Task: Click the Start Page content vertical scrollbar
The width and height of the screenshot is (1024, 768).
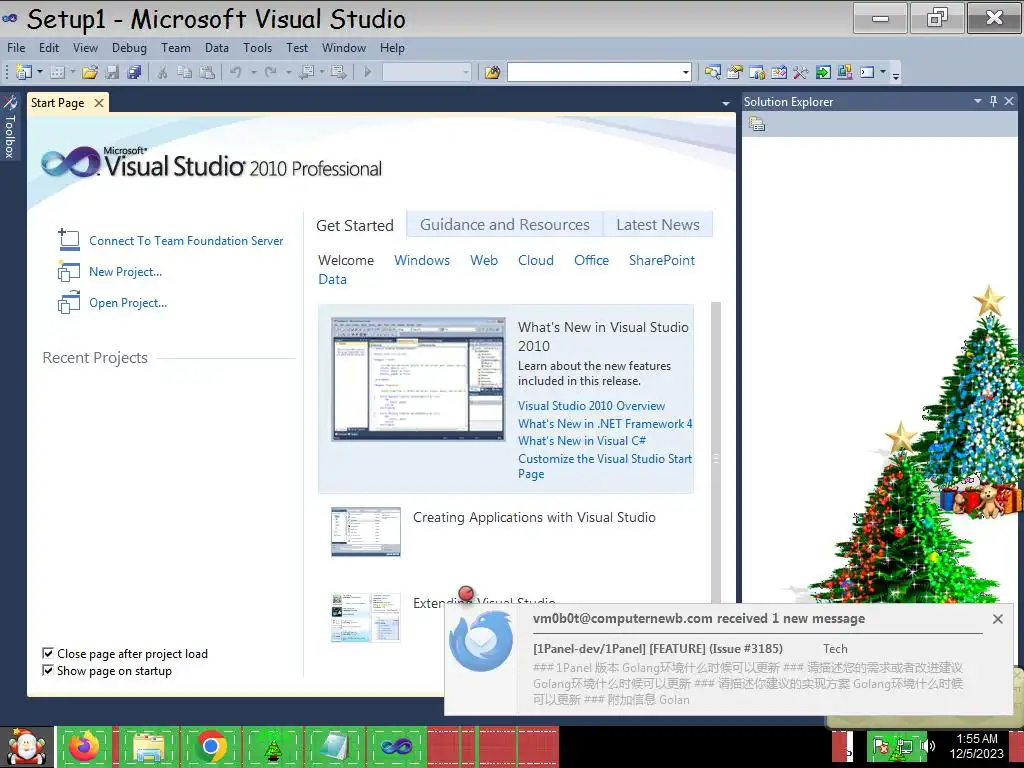Action: click(716, 452)
